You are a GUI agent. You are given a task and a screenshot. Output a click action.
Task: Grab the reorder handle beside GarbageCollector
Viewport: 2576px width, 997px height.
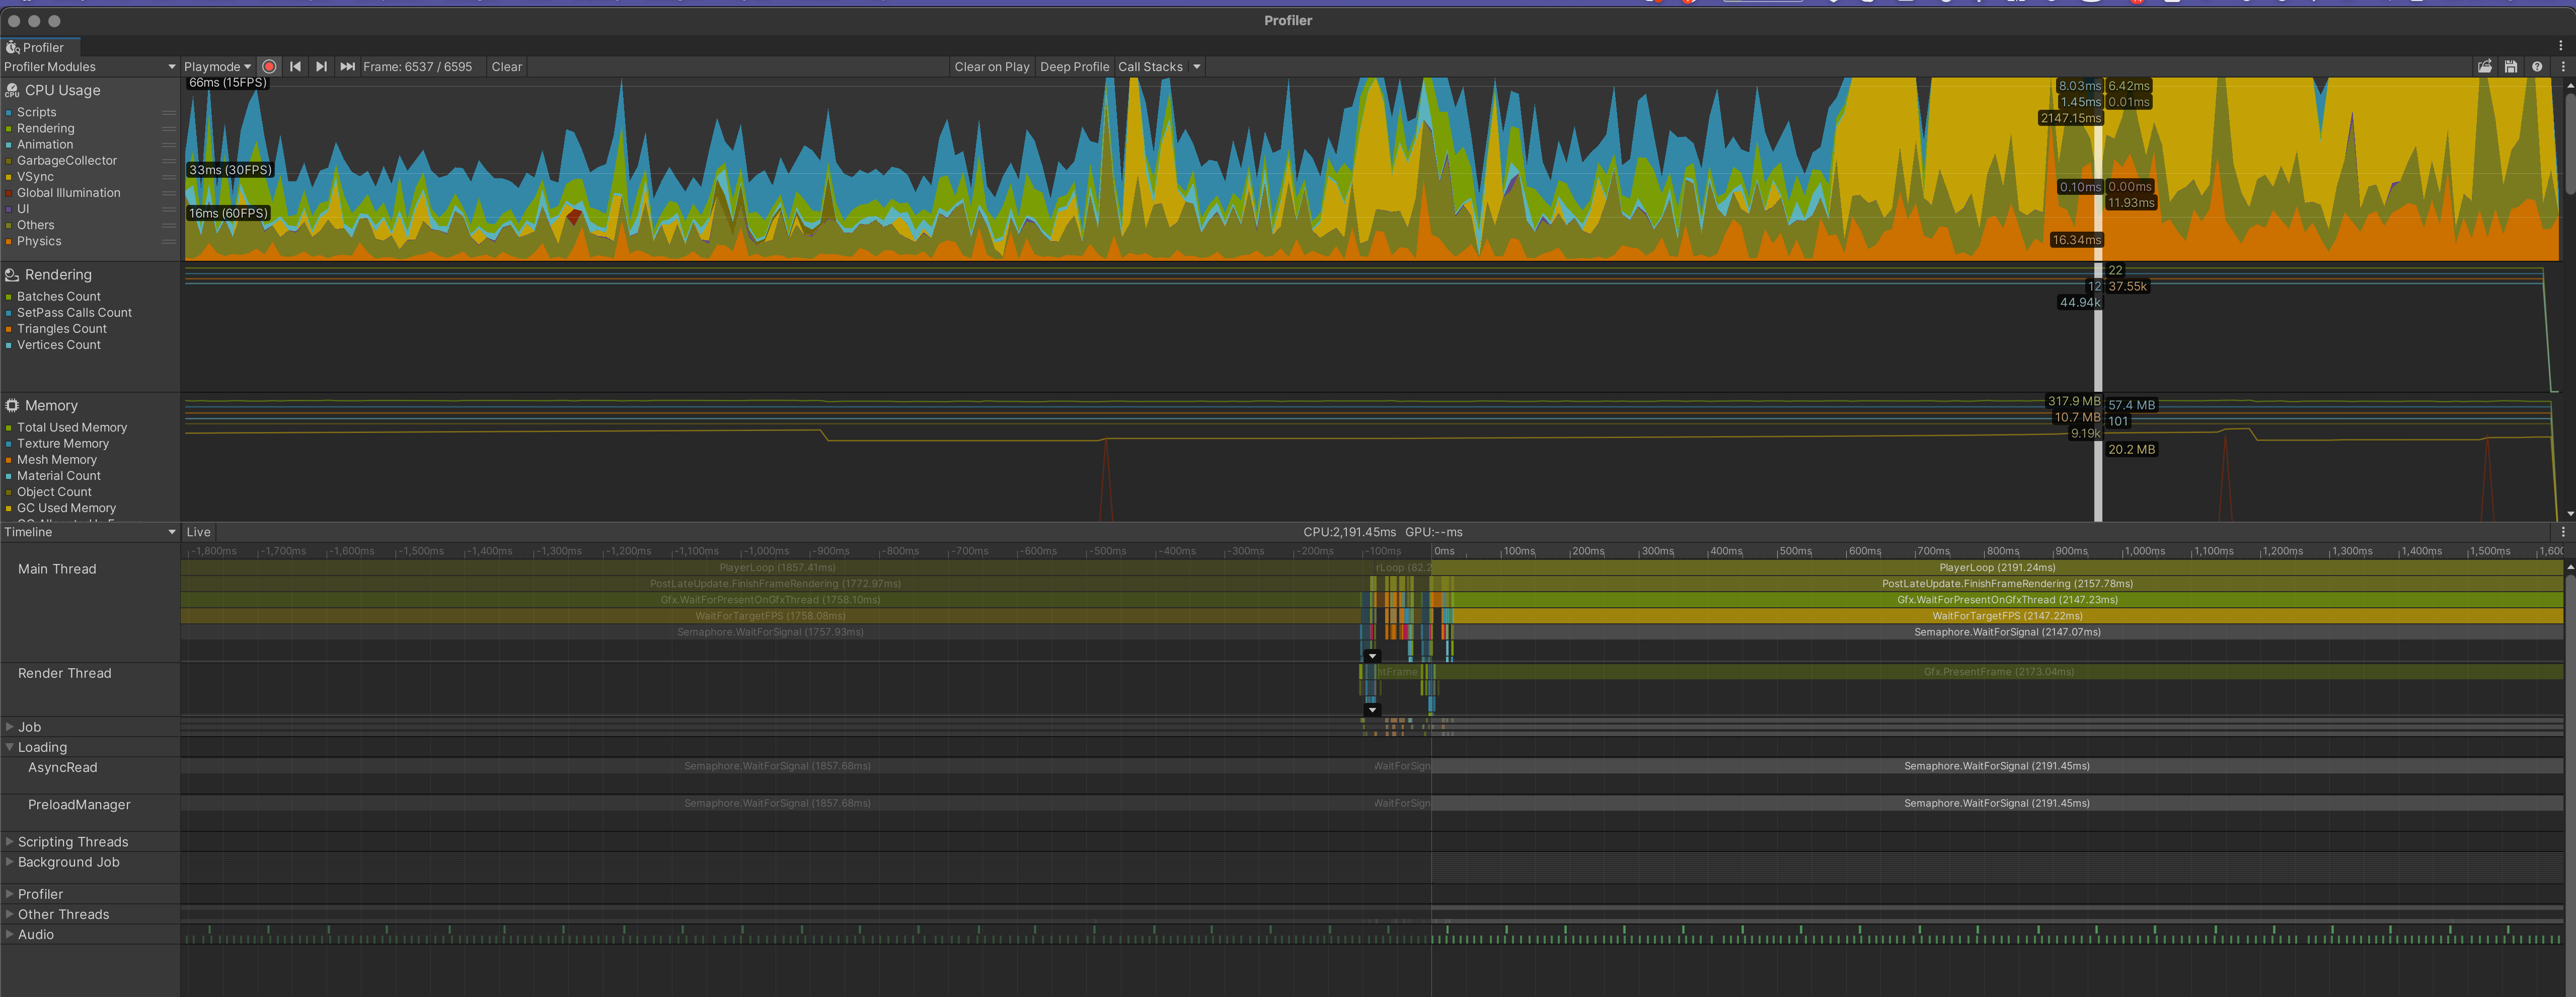(169, 161)
